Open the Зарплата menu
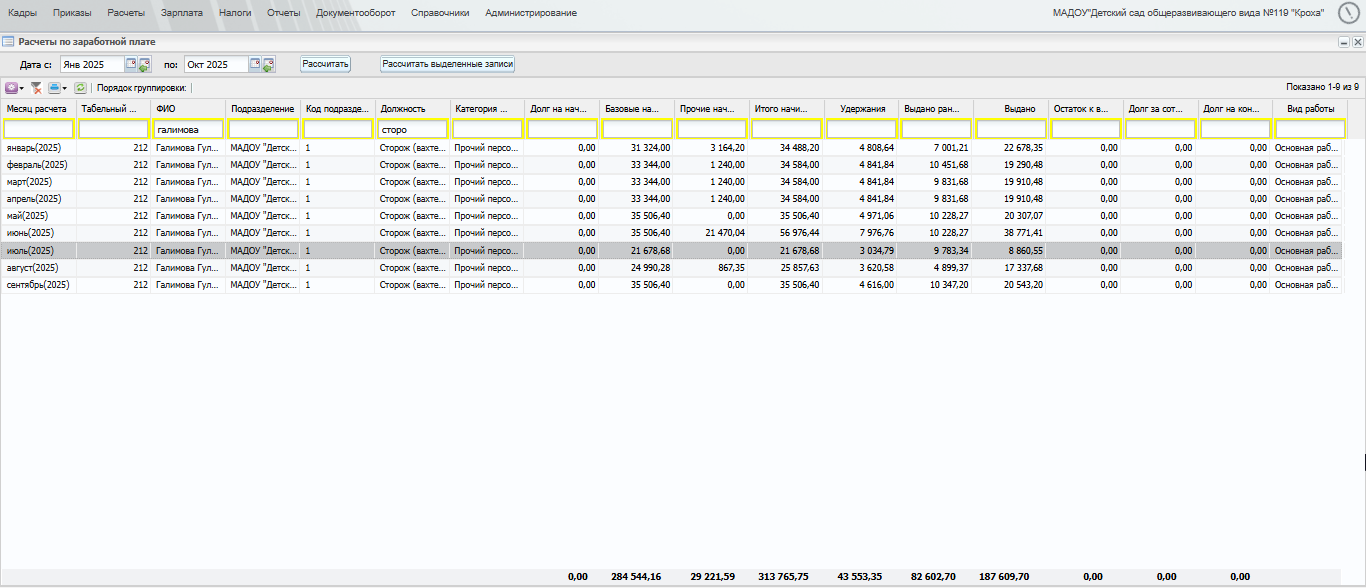1366x588 pixels. (x=181, y=13)
